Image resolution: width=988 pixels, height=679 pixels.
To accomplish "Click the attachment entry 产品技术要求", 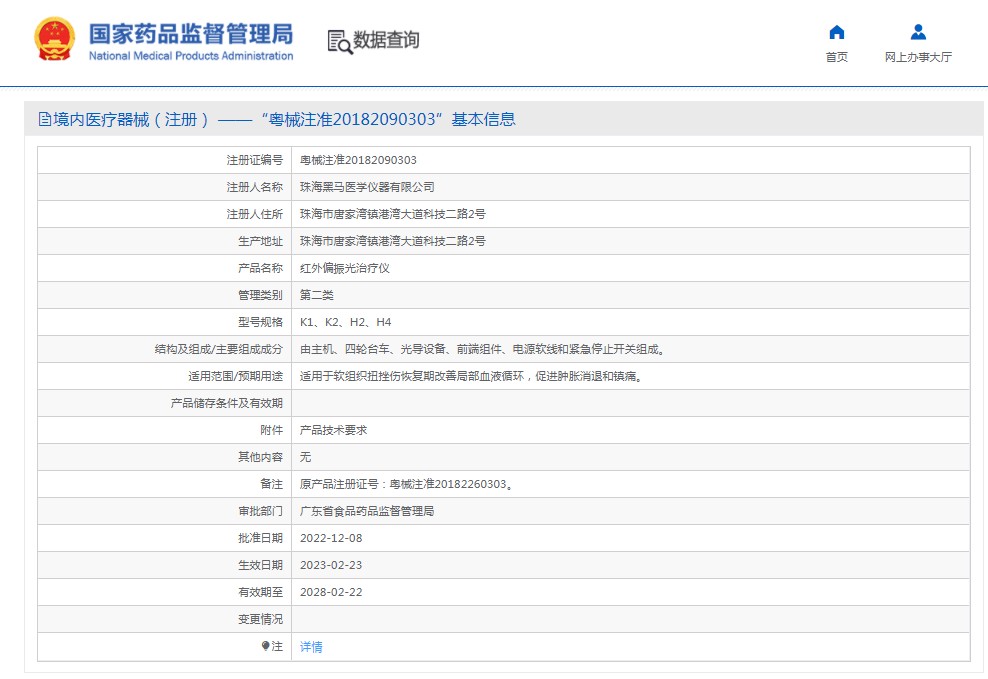I will pyautogui.click(x=334, y=430).
